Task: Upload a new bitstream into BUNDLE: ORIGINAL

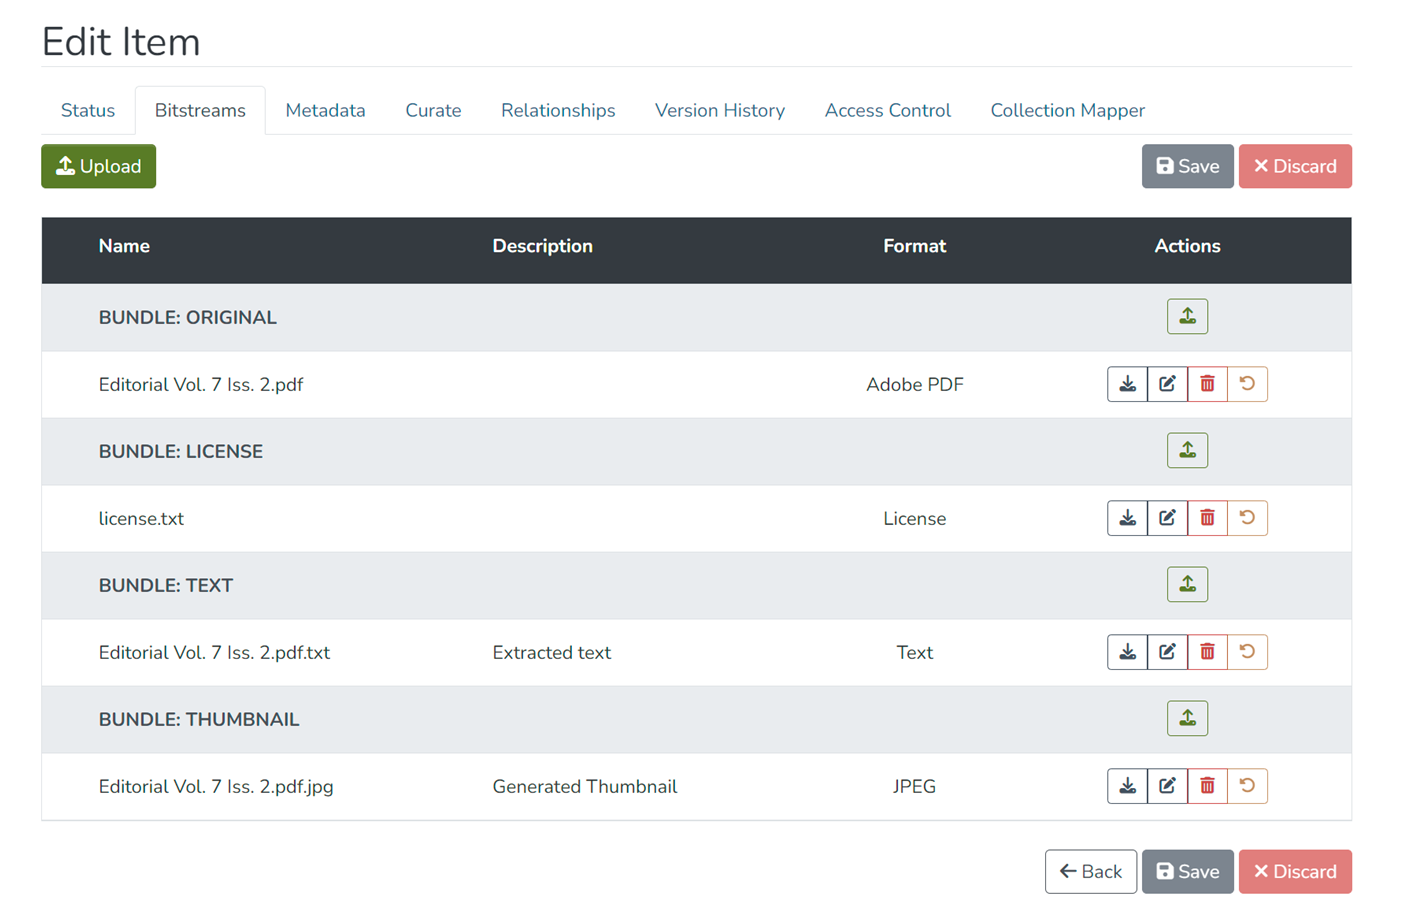Action: (x=1187, y=316)
